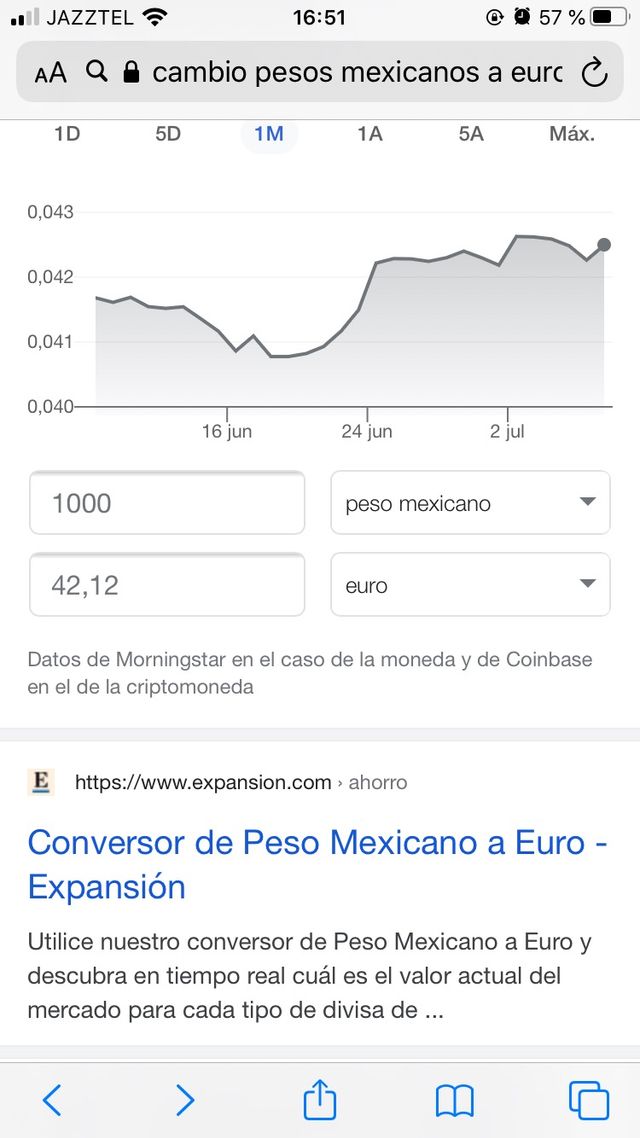Open the Safari share sheet
Image resolution: width=640 pixels, height=1138 pixels.
[318, 1100]
